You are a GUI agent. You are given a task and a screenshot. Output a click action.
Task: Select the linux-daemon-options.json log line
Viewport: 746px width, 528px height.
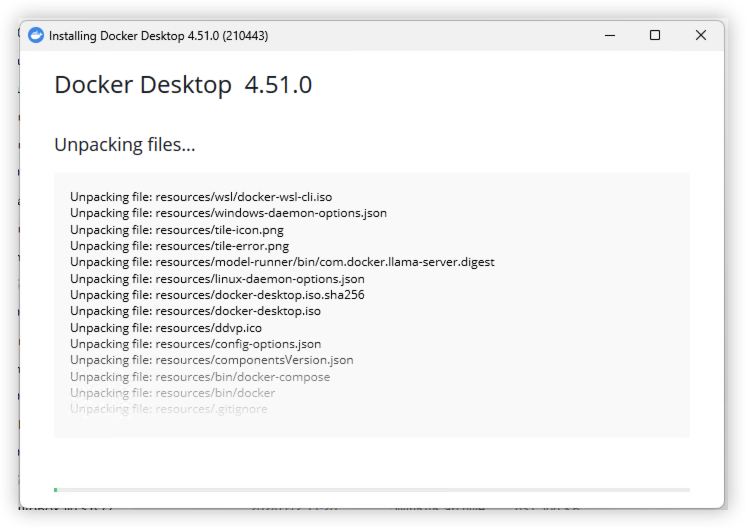click(217, 279)
